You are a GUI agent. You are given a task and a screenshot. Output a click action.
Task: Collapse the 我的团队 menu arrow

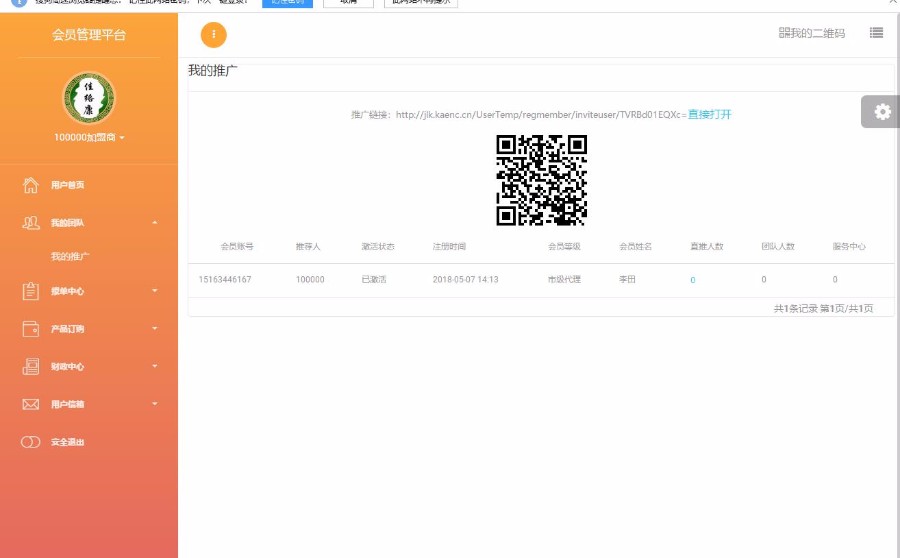[154, 223]
